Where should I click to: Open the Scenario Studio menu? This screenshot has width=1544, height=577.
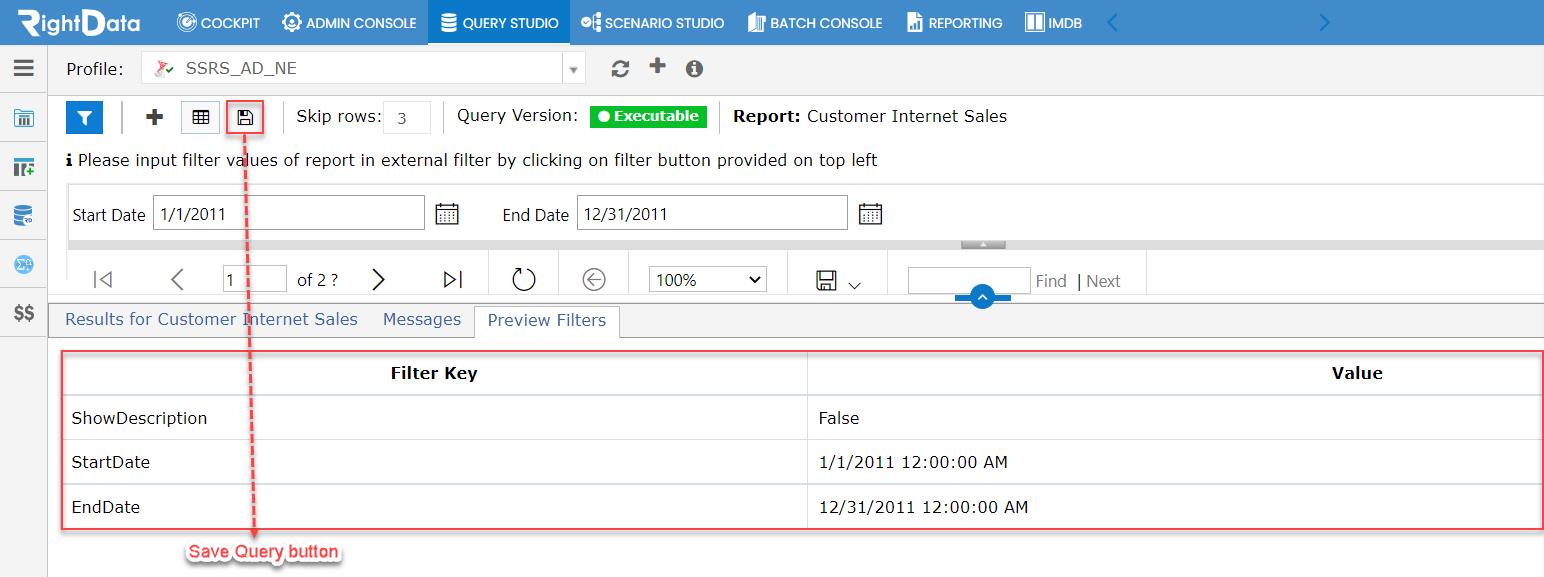point(653,22)
